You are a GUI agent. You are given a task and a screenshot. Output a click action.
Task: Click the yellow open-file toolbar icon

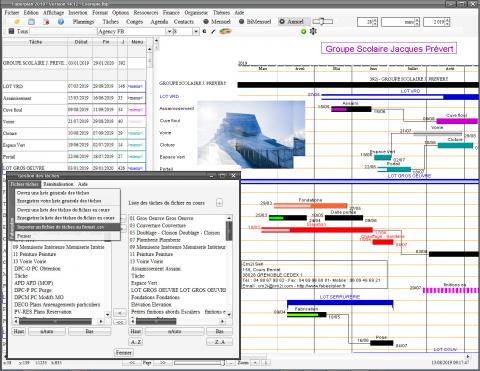point(17,22)
